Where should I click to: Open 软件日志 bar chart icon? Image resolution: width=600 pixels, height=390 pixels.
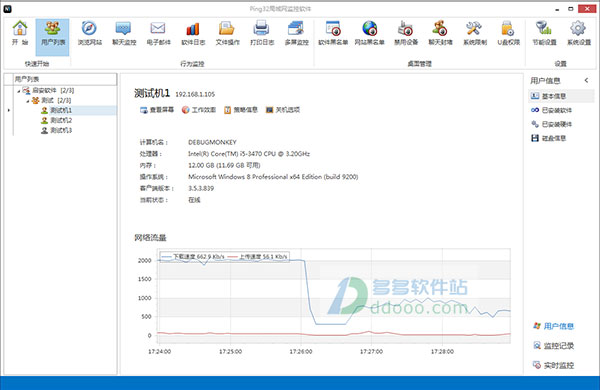[x=192, y=29]
